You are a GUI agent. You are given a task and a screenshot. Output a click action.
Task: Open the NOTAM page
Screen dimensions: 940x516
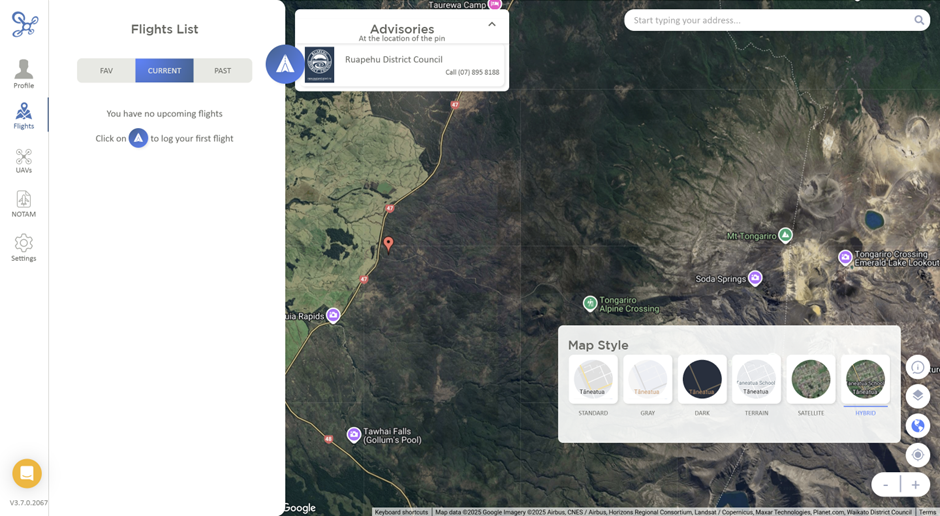(x=24, y=204)
